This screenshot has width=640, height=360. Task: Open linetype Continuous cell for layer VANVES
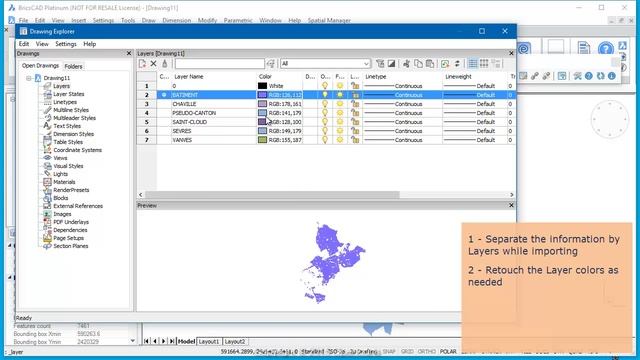pyautogui.click(x=402, y=140)
